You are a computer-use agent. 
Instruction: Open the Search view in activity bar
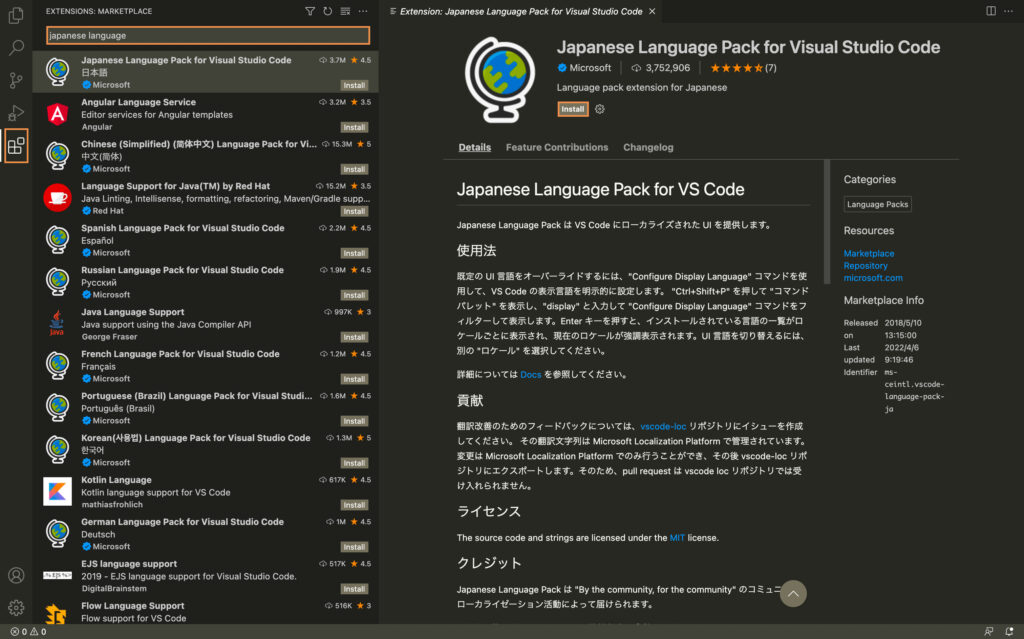[x=16, y=47]
